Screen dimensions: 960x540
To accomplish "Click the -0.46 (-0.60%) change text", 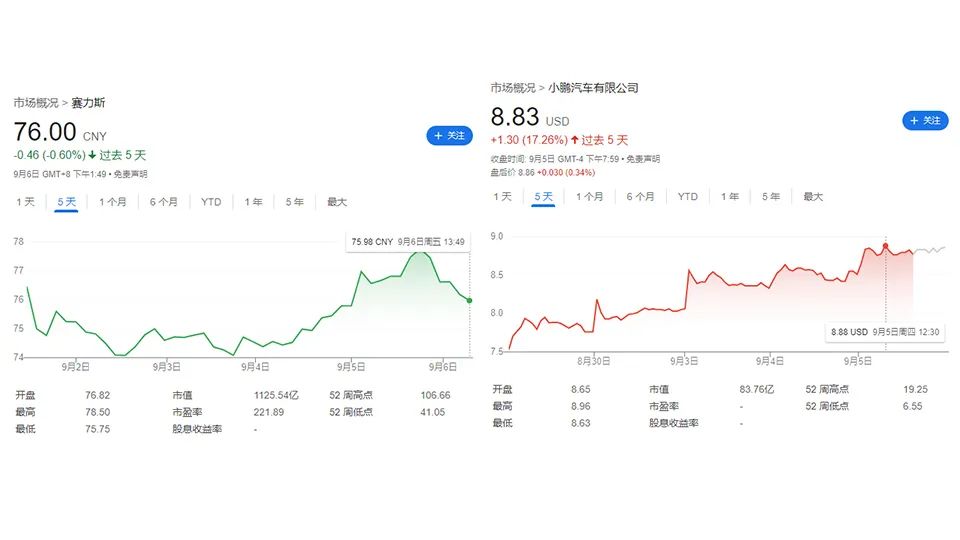I will (50, 156).
